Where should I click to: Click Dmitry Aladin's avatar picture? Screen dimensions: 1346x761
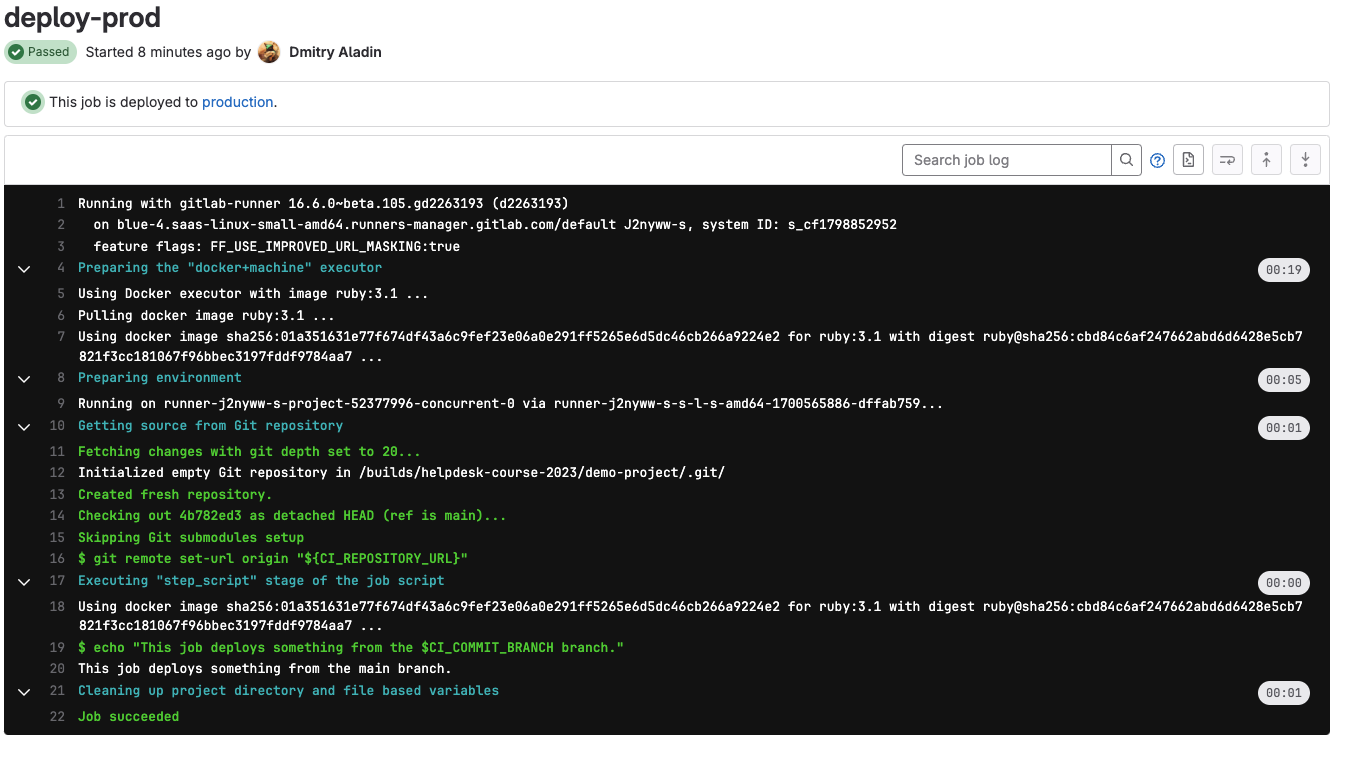[269, 52]
